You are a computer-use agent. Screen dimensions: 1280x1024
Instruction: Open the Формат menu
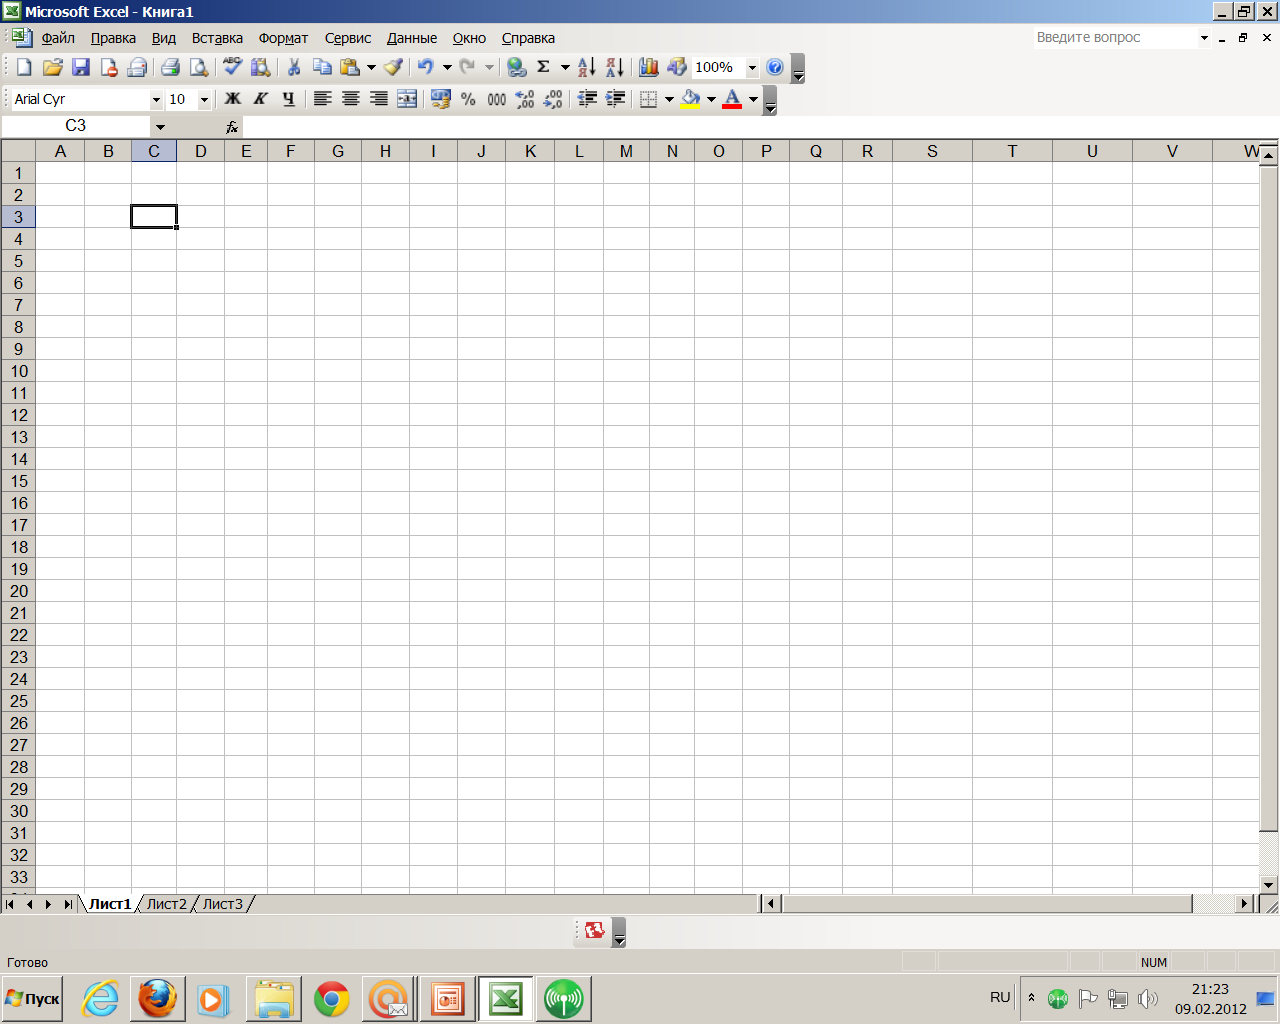(x=283, y=38)
